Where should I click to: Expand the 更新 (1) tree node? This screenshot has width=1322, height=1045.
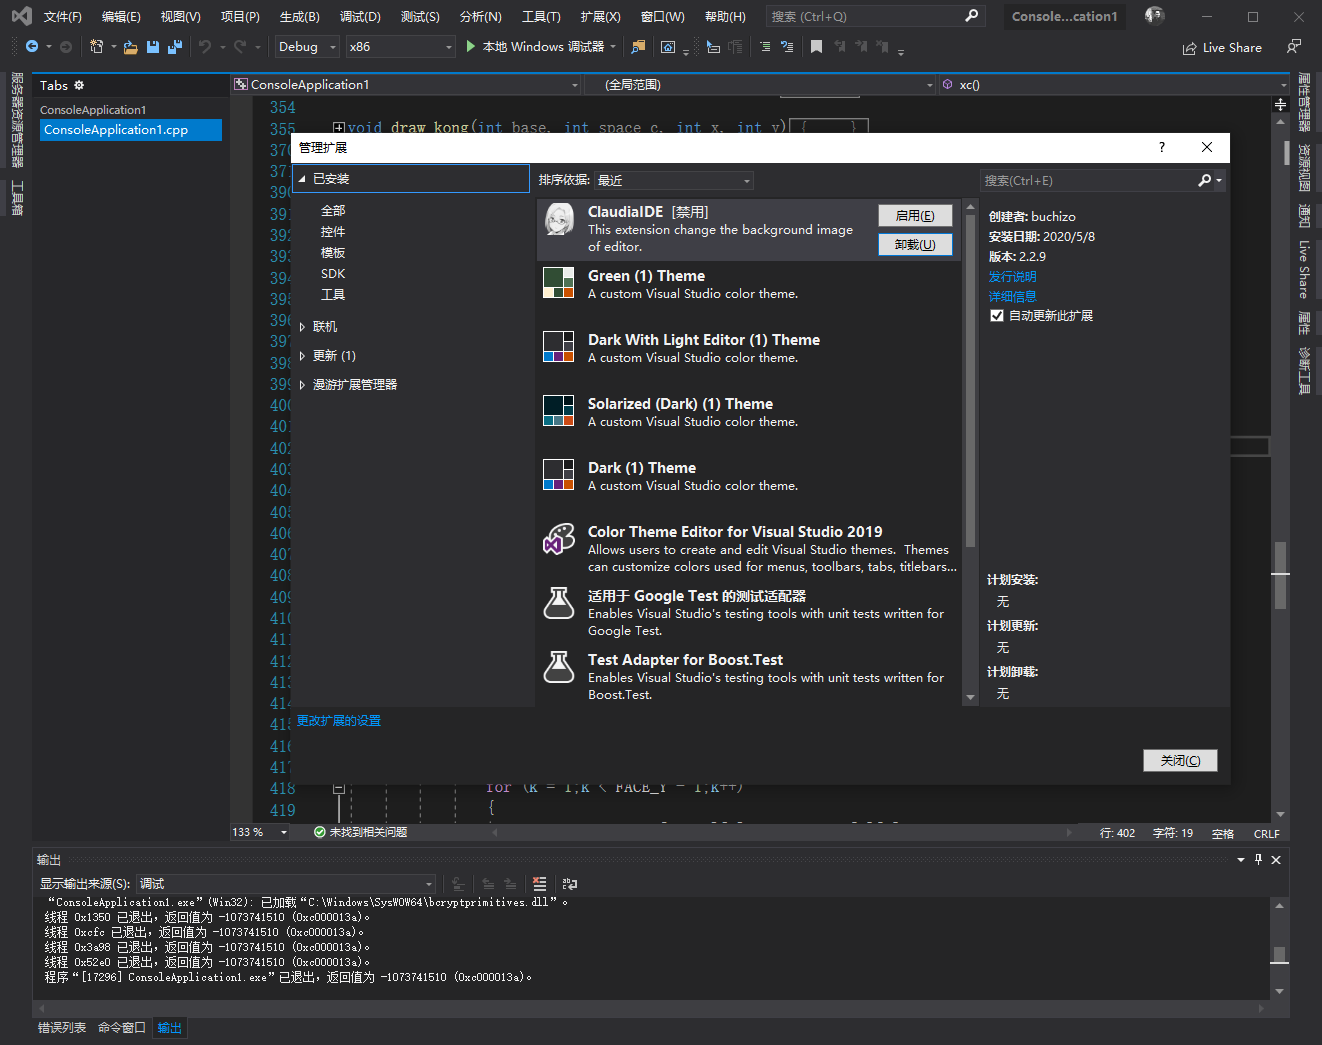(x=302, y=356)
